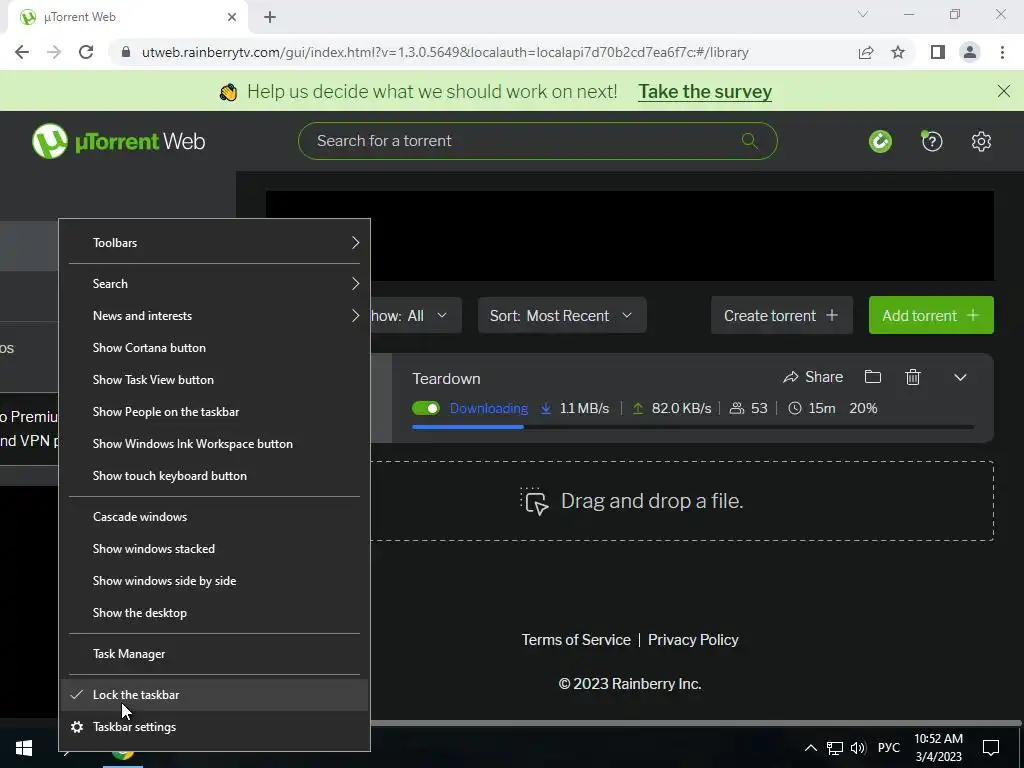1024x768 pixels.
Task: Open the Show: All filter dropdown
Action: coord(415,315)
